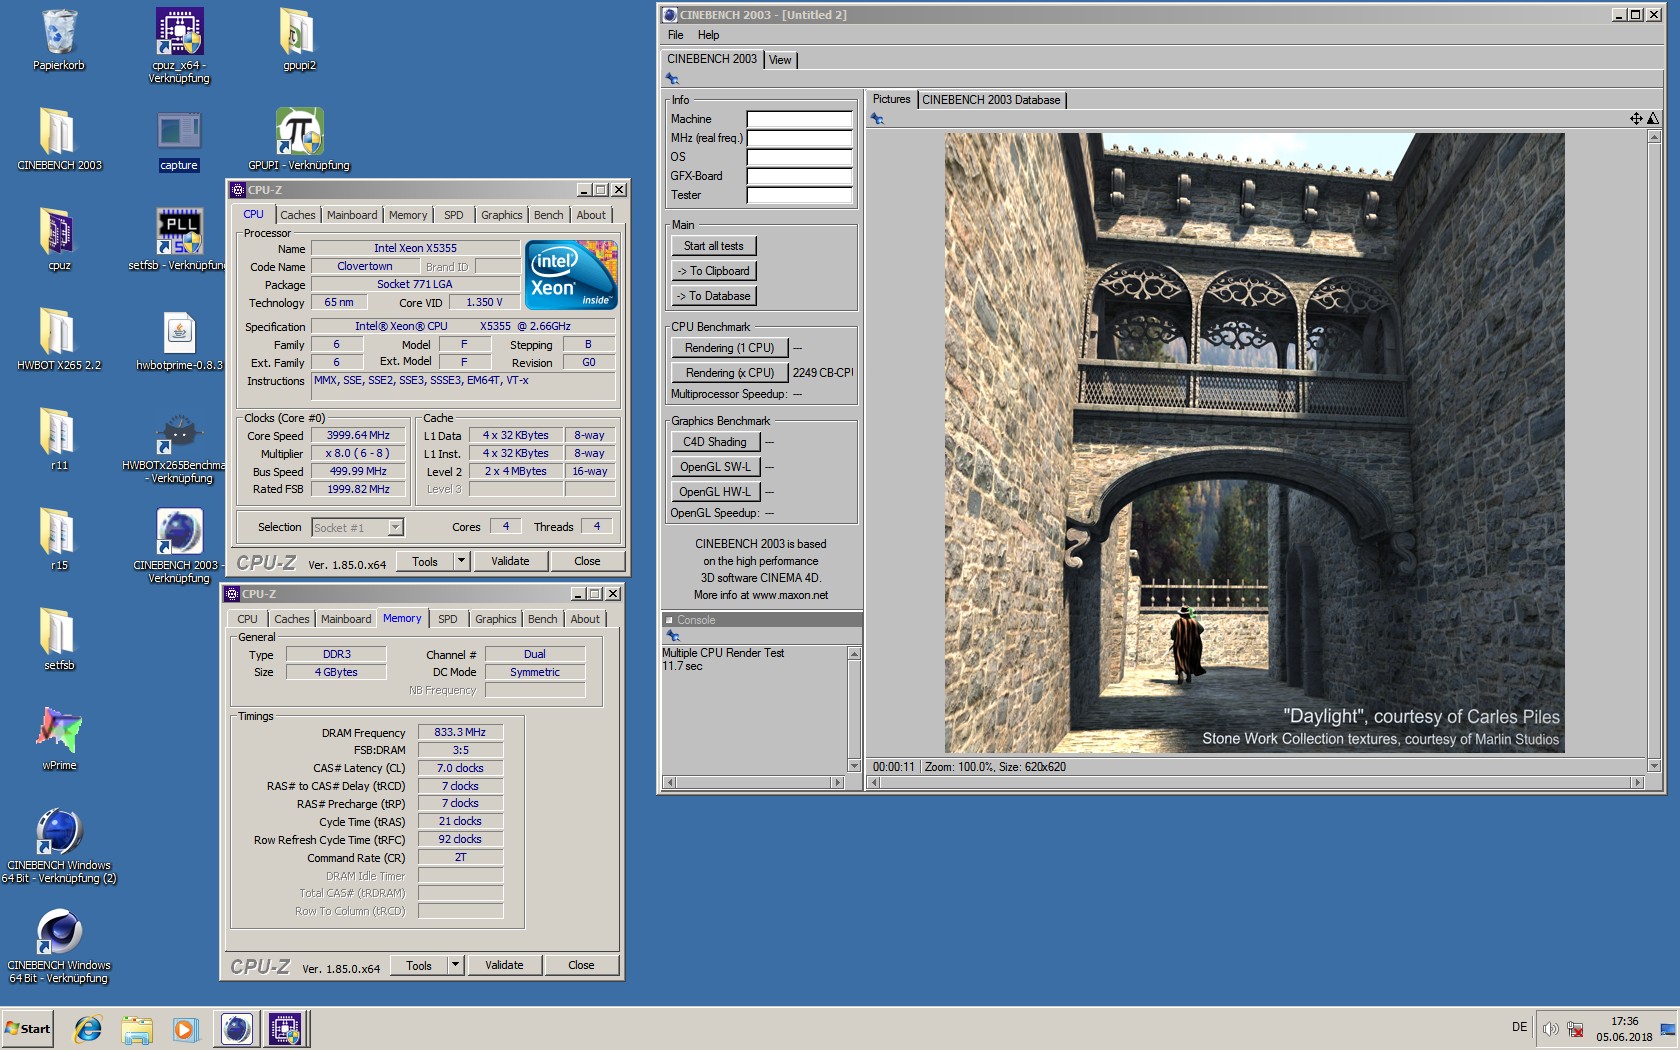Screen dimensions: 1680x1050
Task: Open the Socket #1 selection dropdown
Action: click(x=396, y=527)
